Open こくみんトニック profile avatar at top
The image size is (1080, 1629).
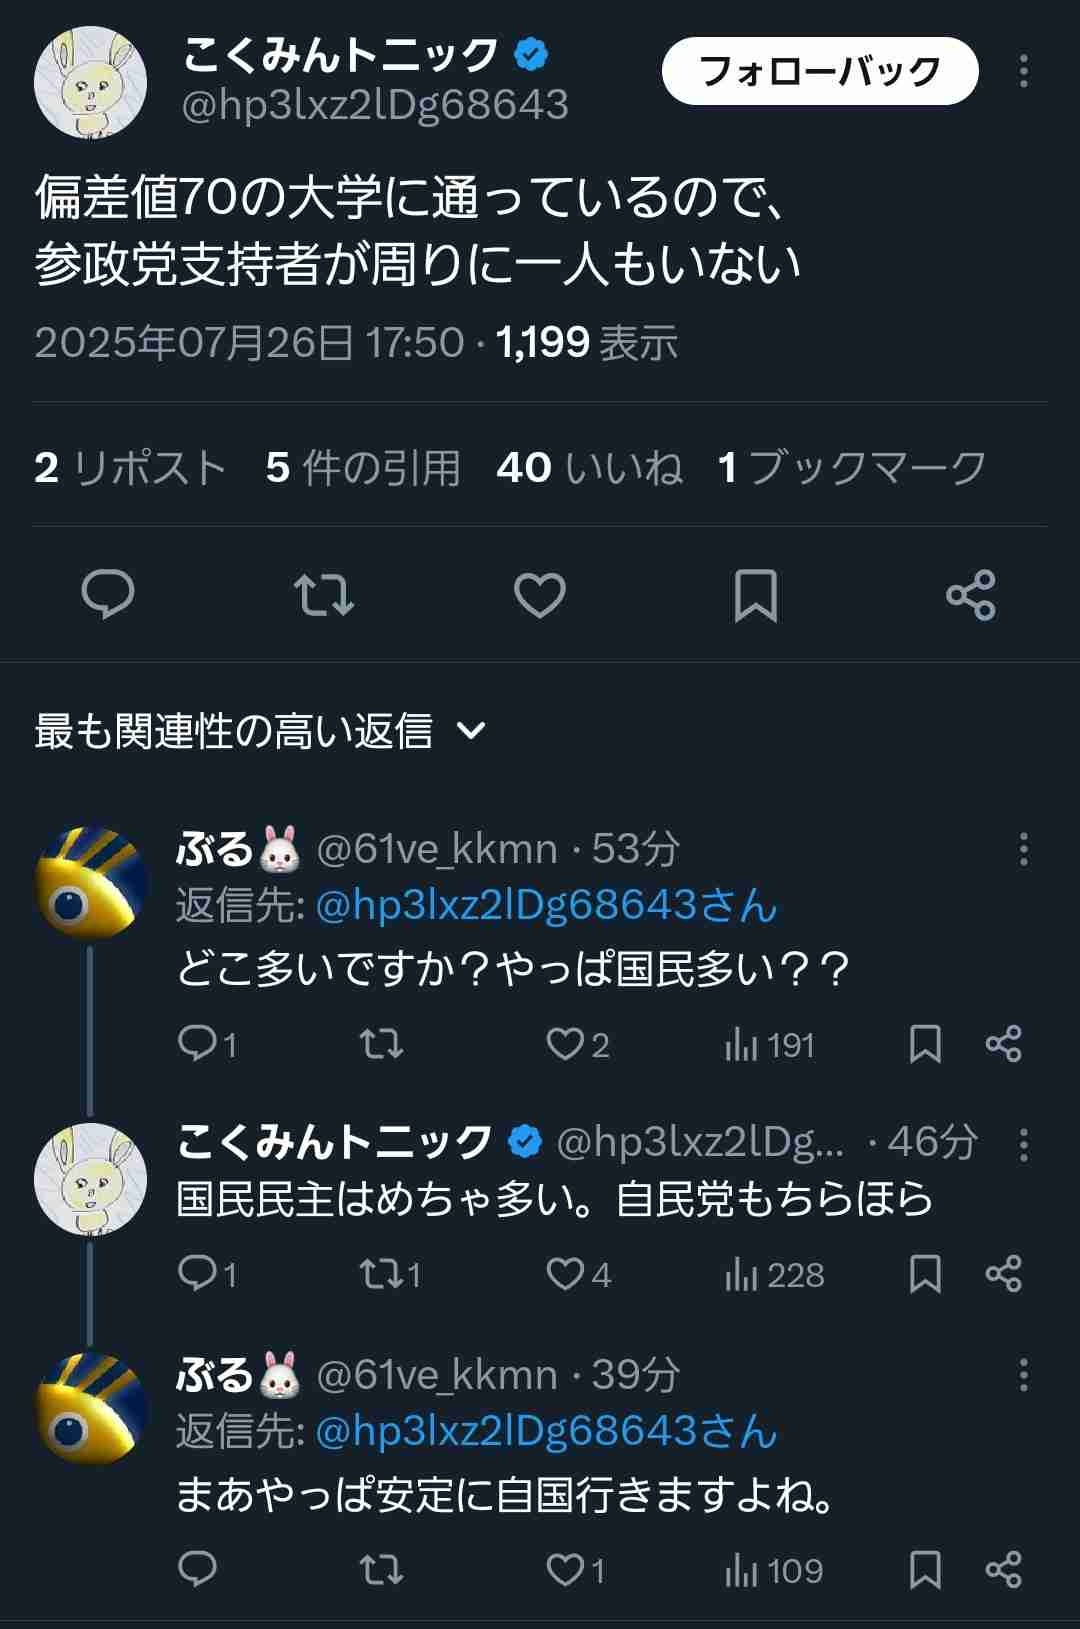(x=91, y=82)
